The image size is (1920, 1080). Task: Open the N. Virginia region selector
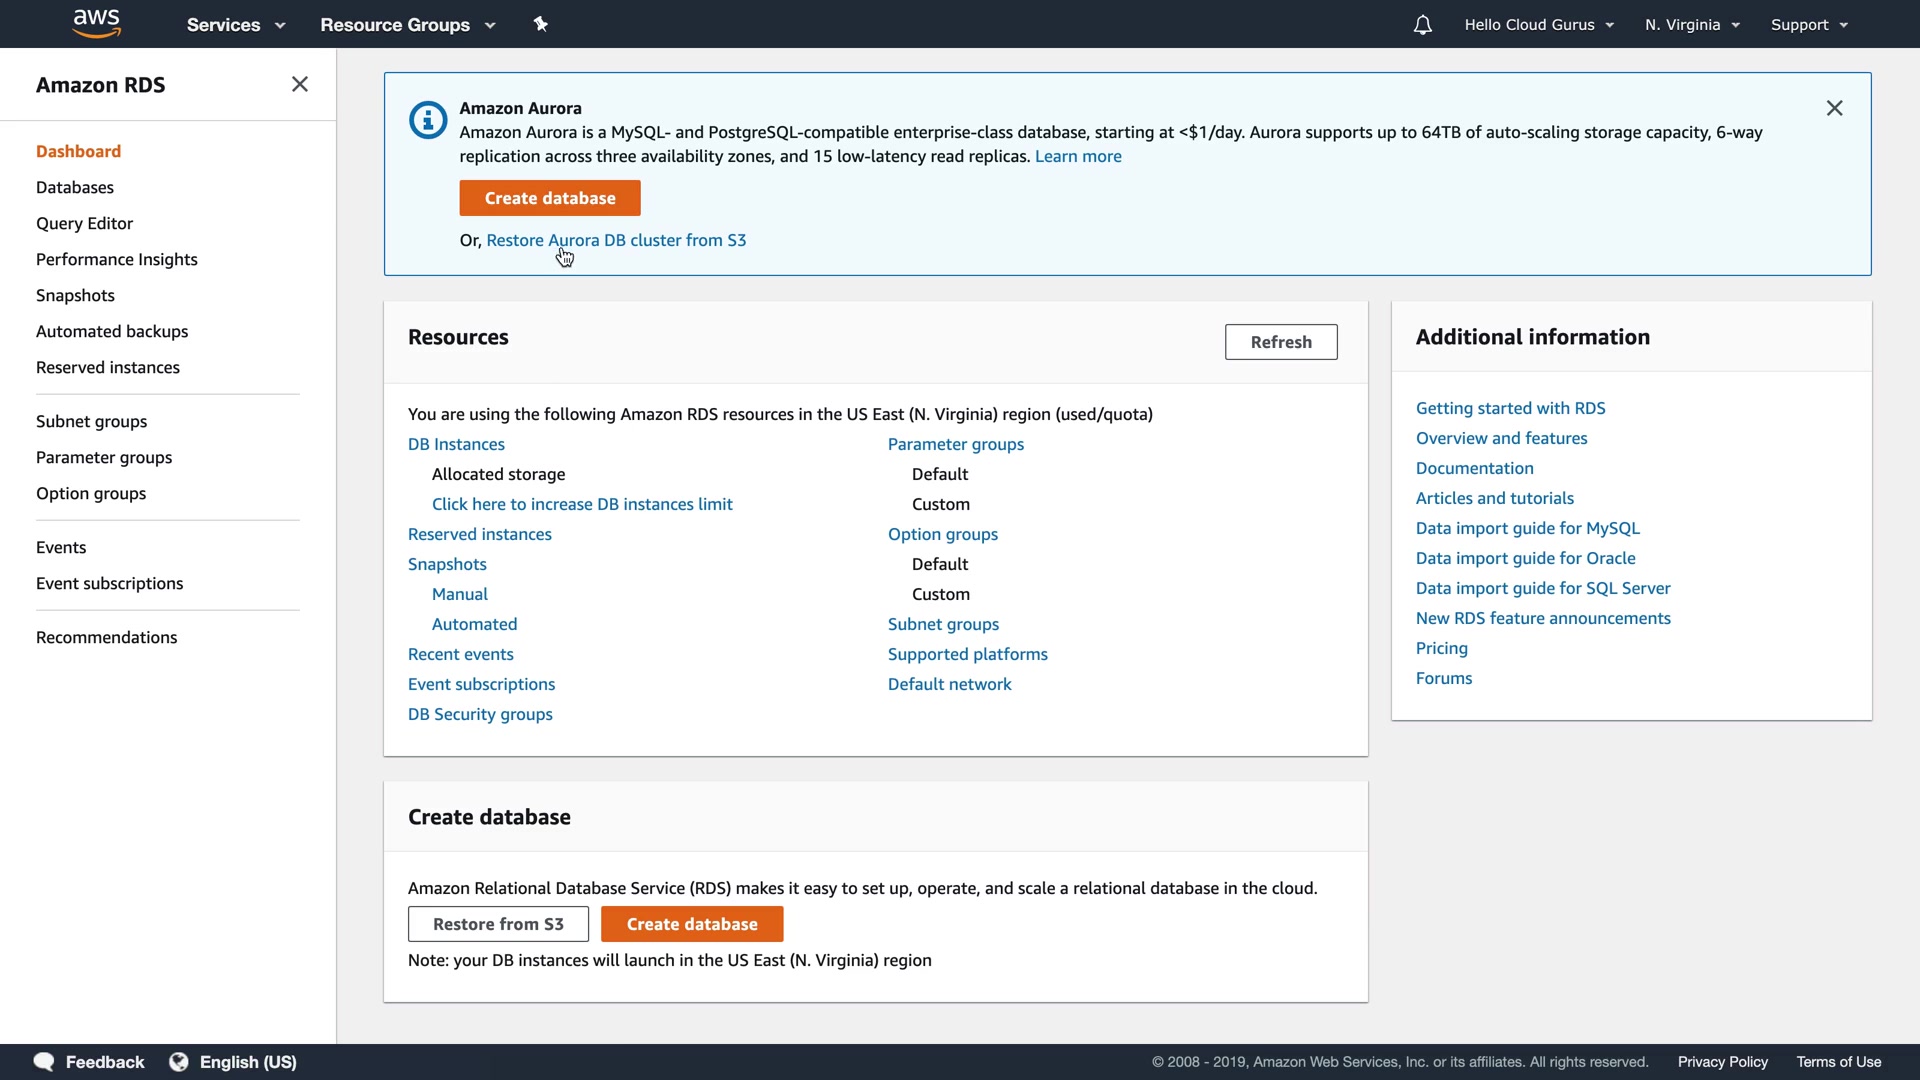click(x=1692, y=25)
